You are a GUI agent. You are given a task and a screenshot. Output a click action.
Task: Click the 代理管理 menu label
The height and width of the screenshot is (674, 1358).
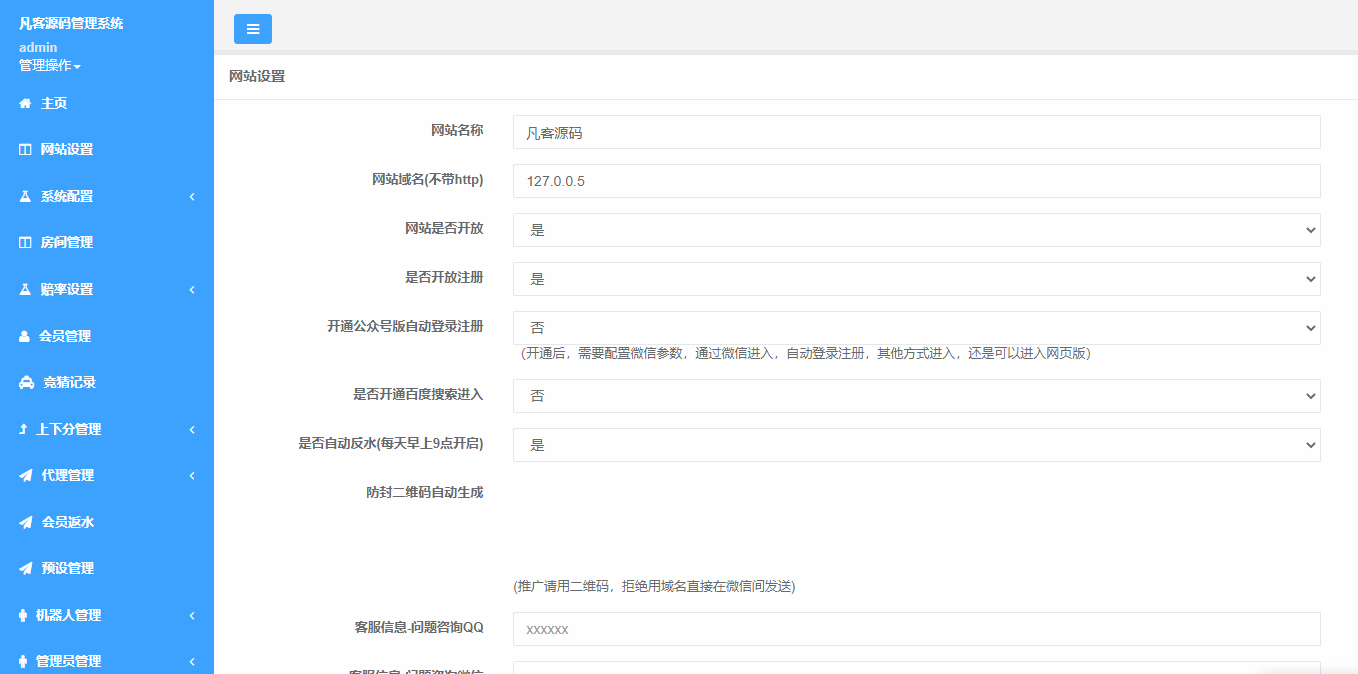pos(68,476)
